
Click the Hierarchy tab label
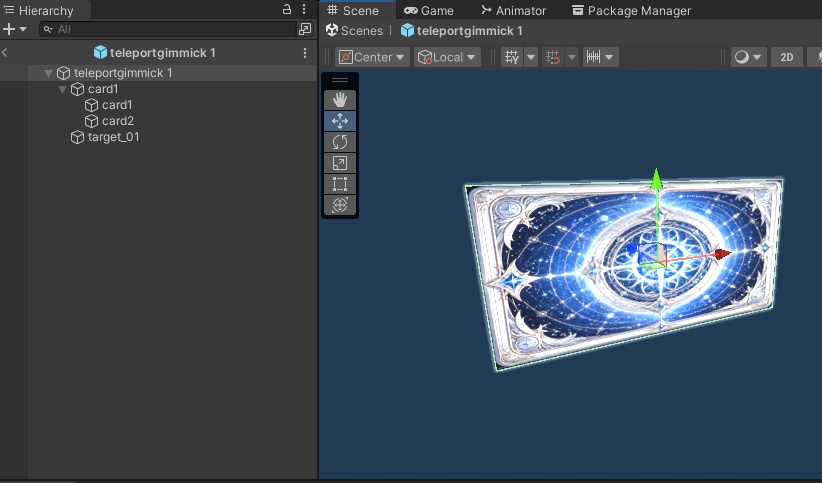coord(39,10)
